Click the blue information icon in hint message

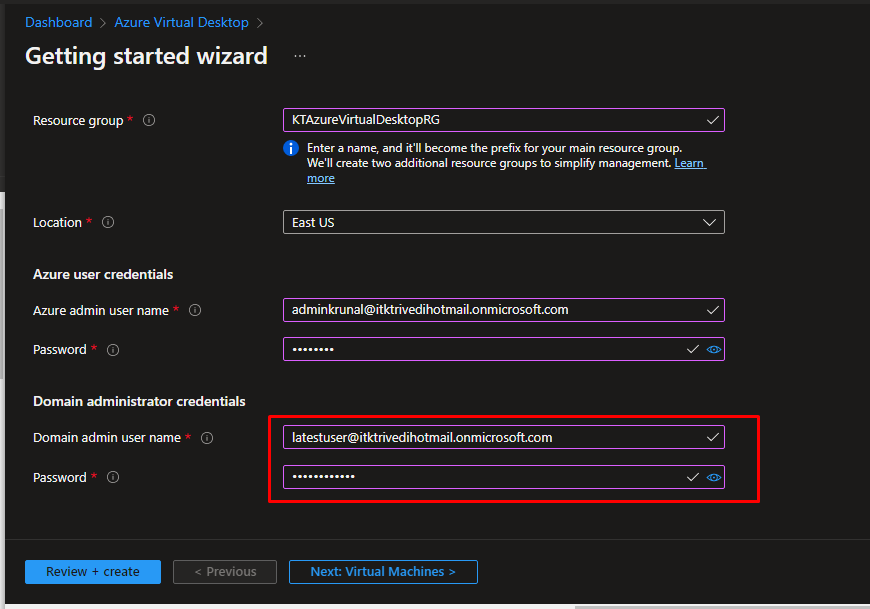click(292, 148)
